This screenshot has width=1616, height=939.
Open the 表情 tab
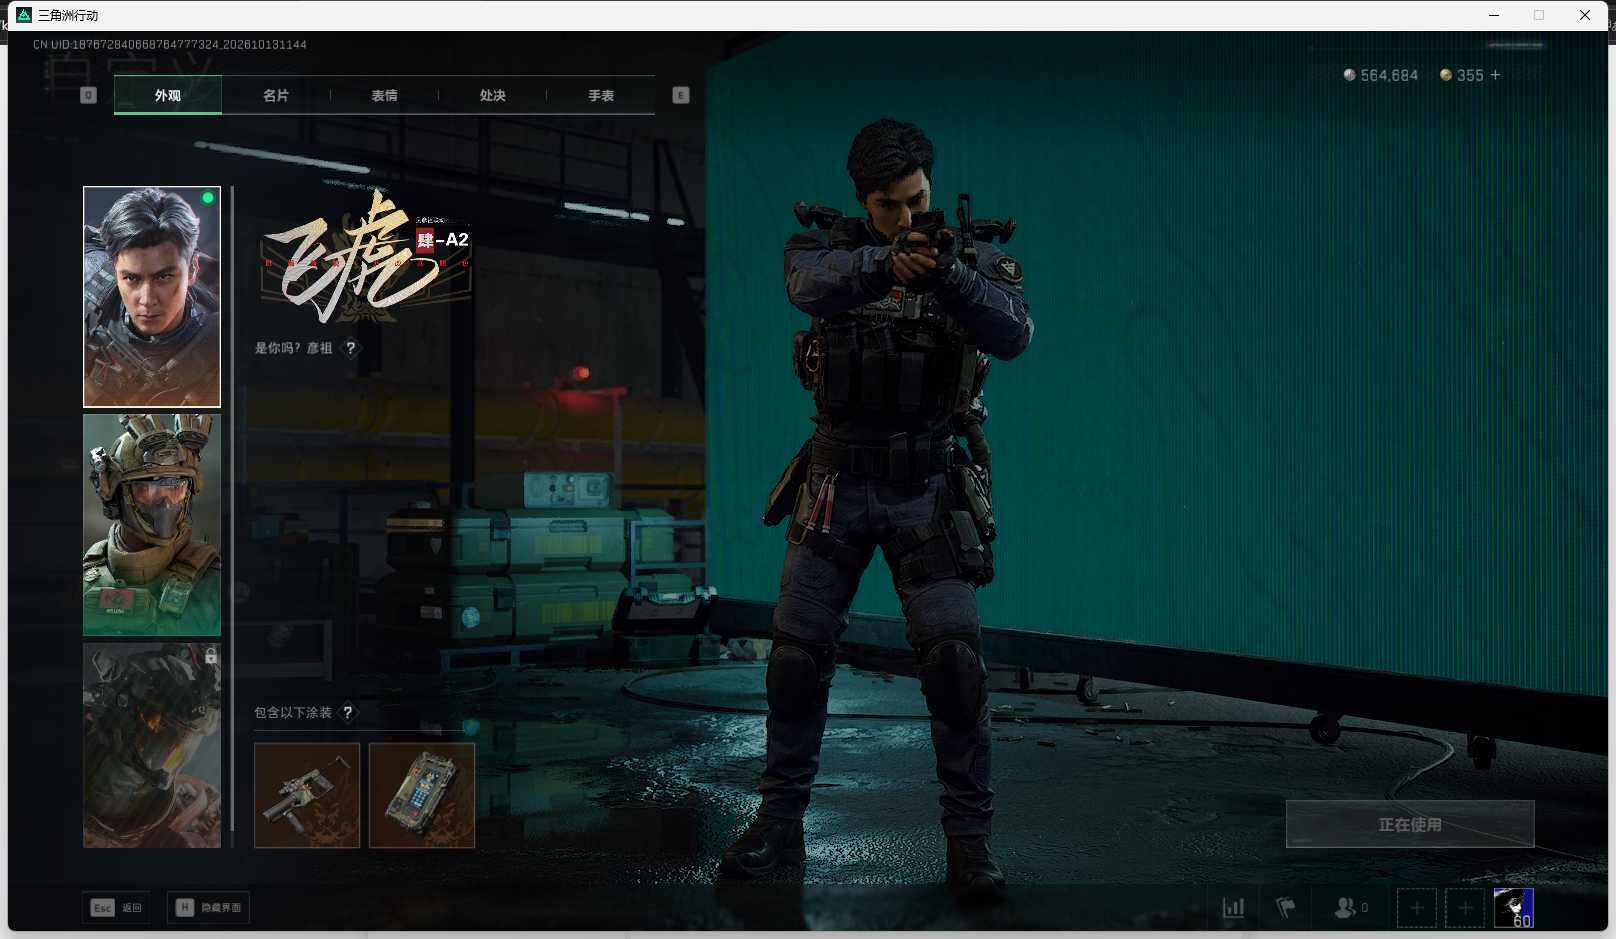384,95
